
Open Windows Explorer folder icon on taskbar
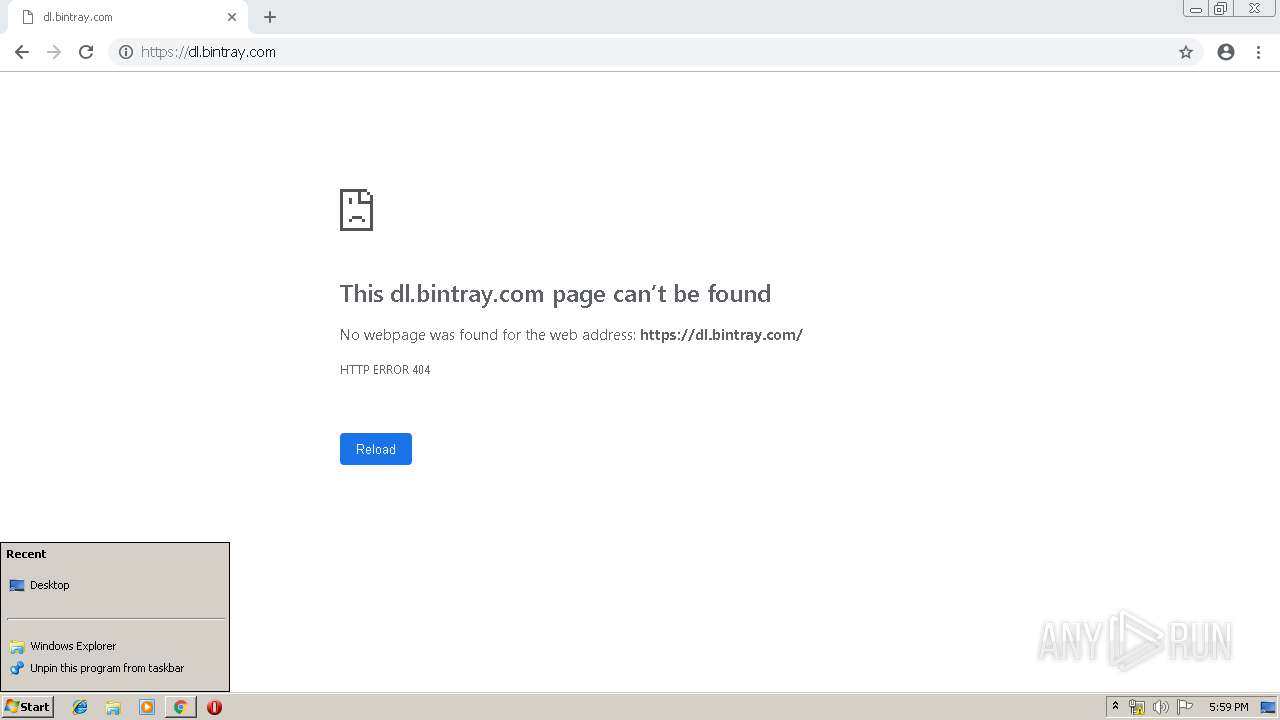113,707
